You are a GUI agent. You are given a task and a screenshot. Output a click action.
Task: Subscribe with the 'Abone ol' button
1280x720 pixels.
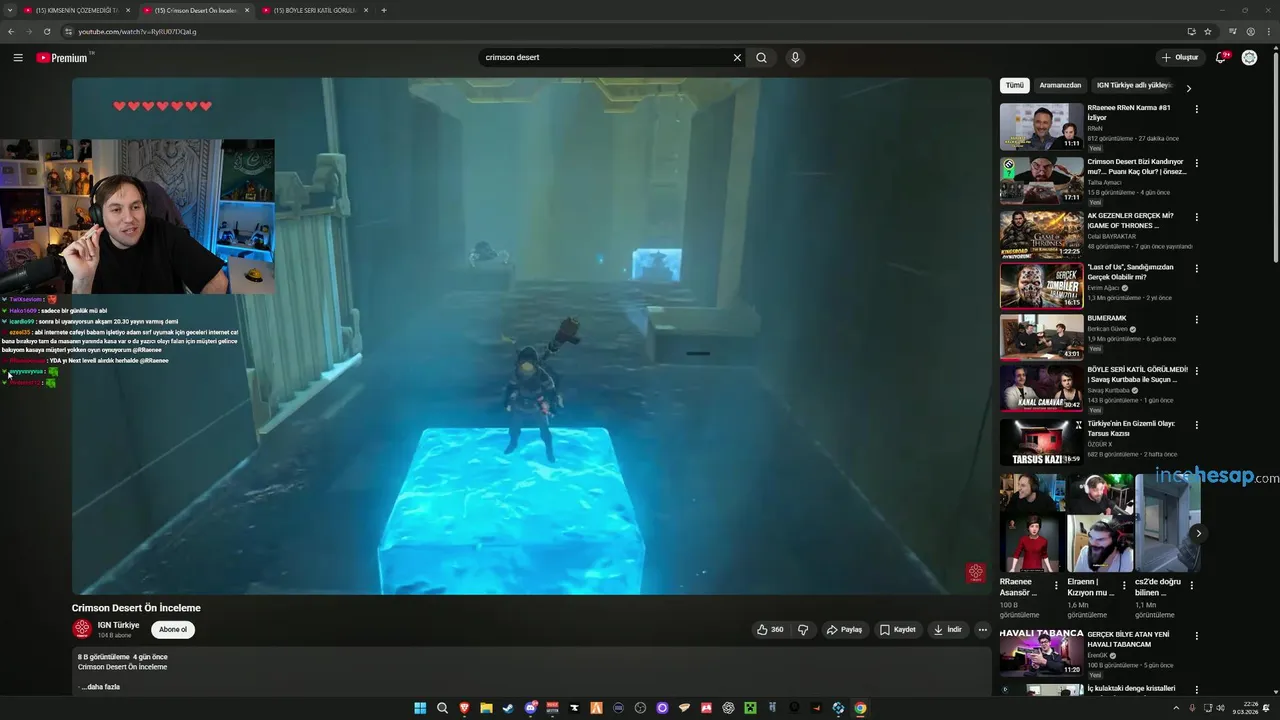point(173,630)
